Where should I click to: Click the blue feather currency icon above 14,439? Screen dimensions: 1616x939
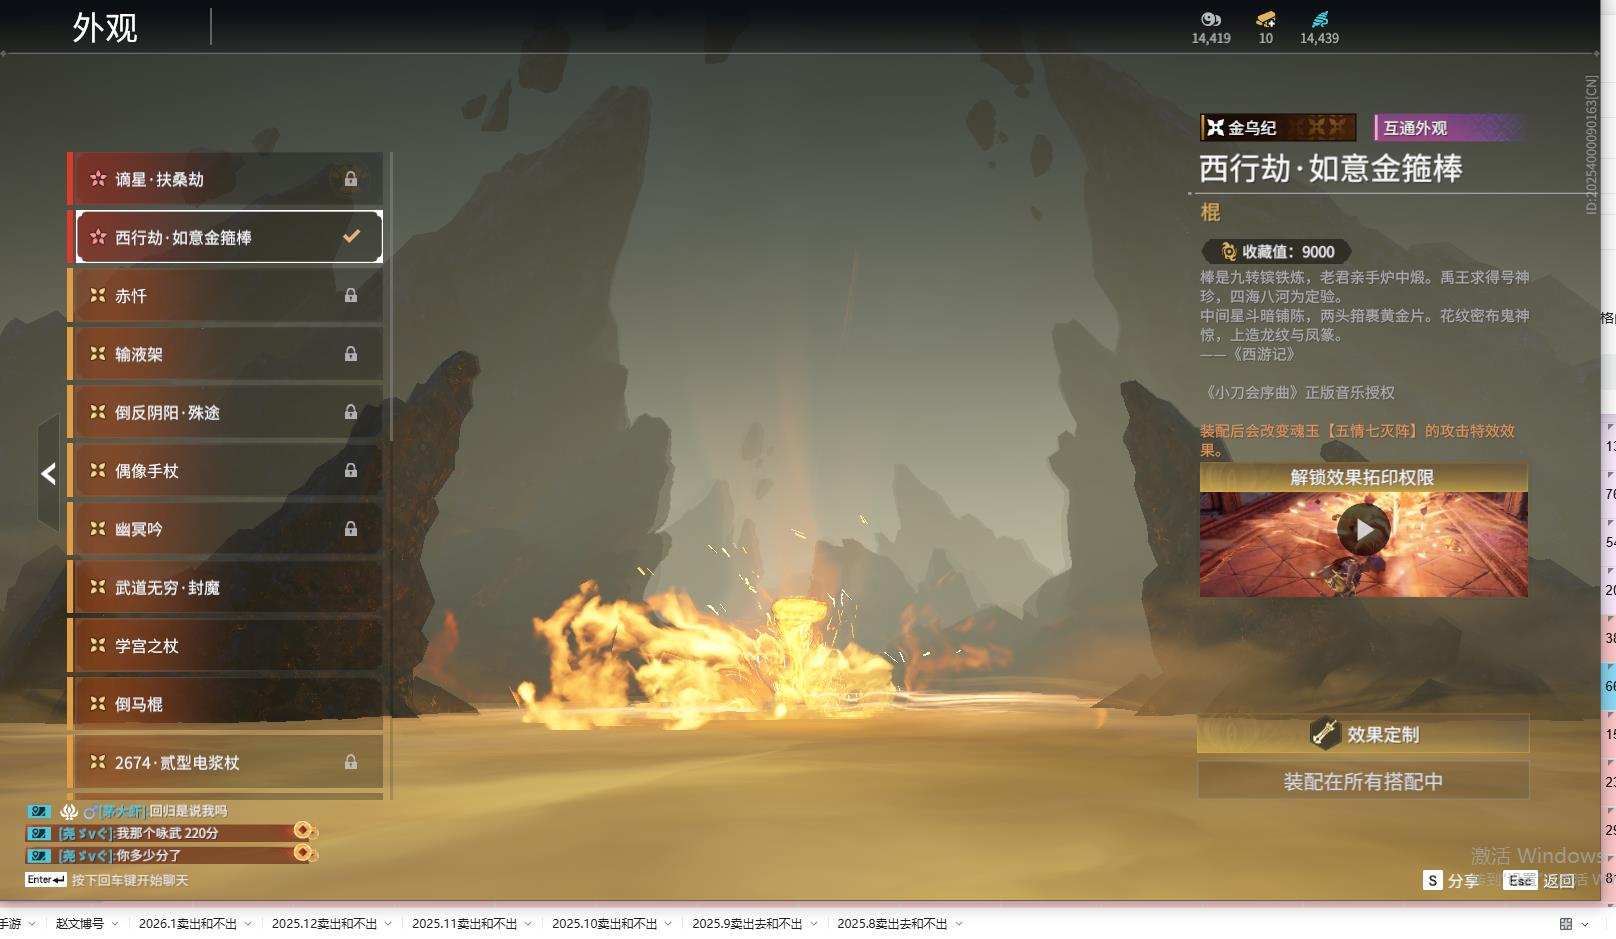click(x=1320, y=19)
